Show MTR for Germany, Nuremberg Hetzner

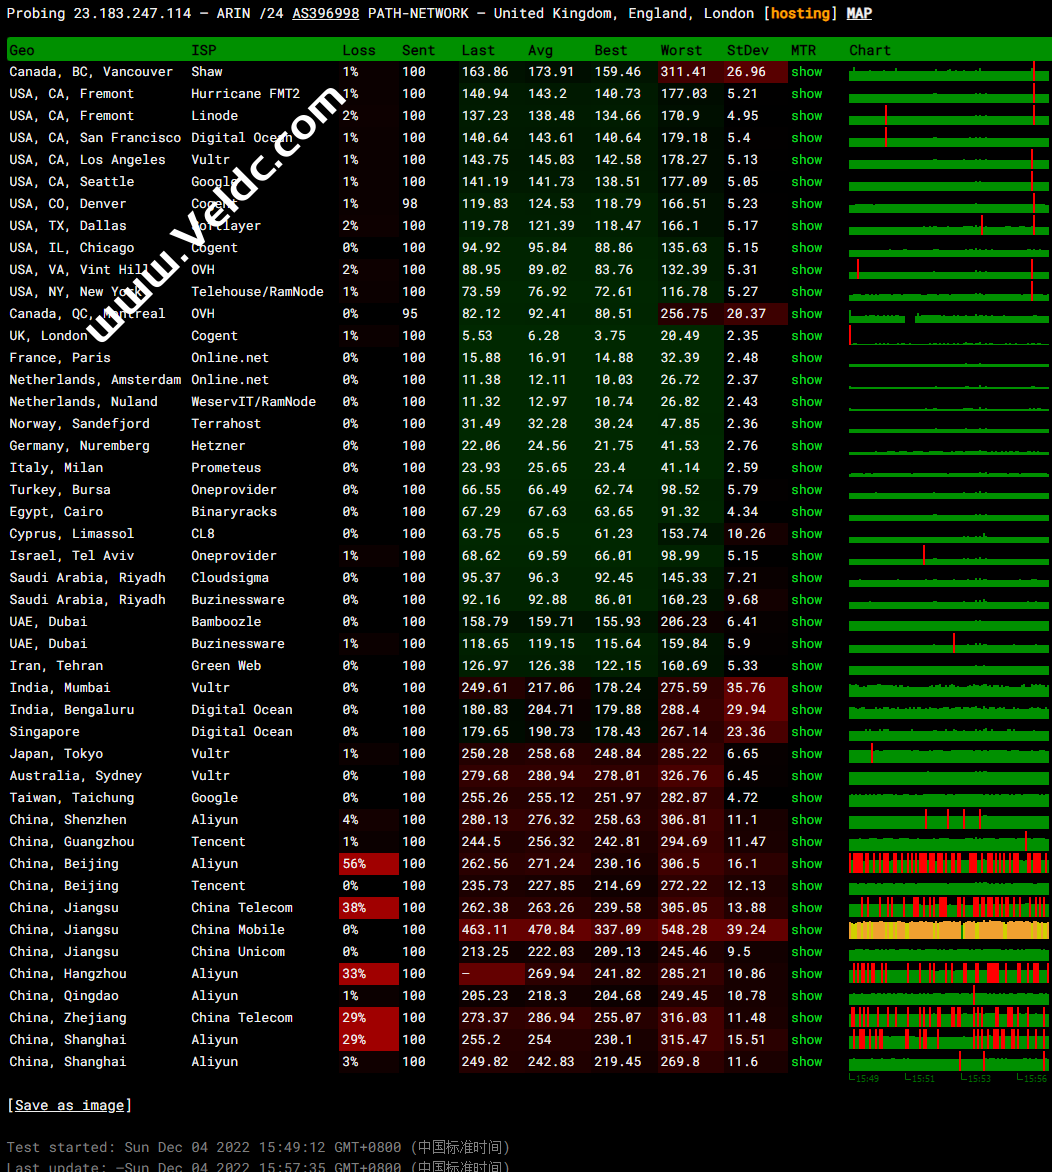tap(807, 446)
